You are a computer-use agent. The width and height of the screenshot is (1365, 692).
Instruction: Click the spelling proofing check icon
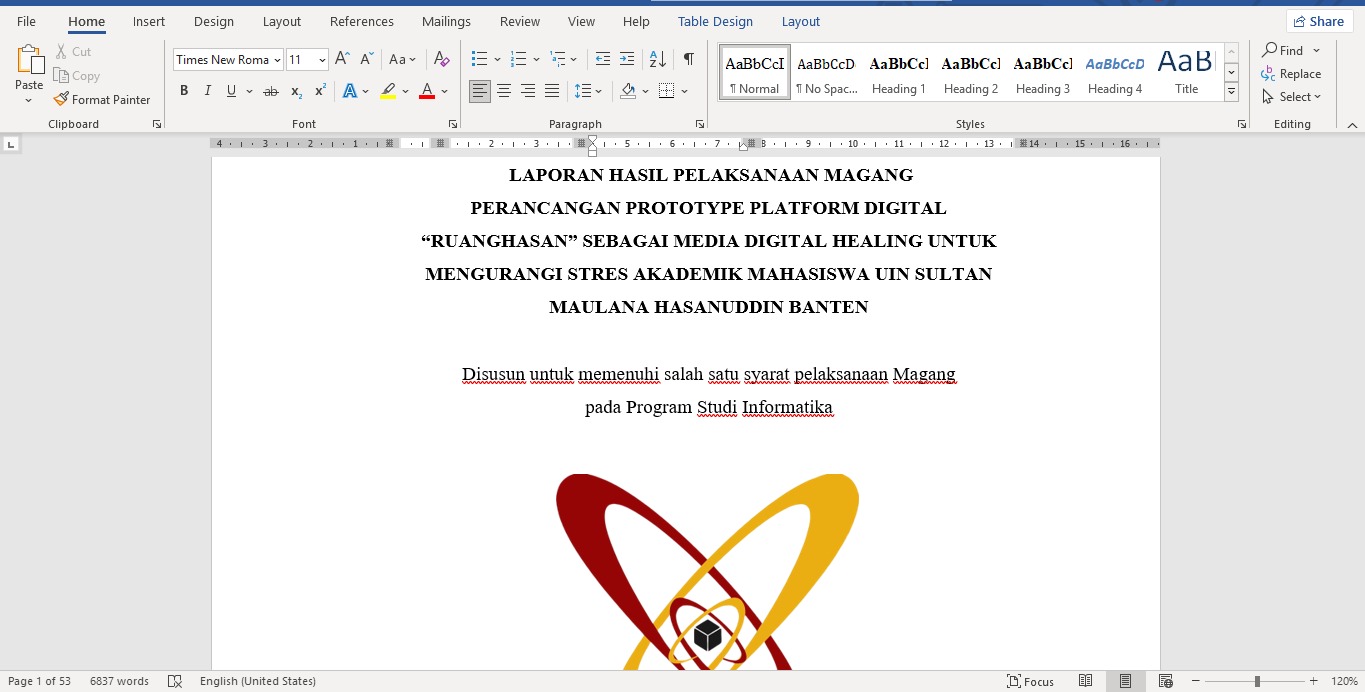point(175,681)
